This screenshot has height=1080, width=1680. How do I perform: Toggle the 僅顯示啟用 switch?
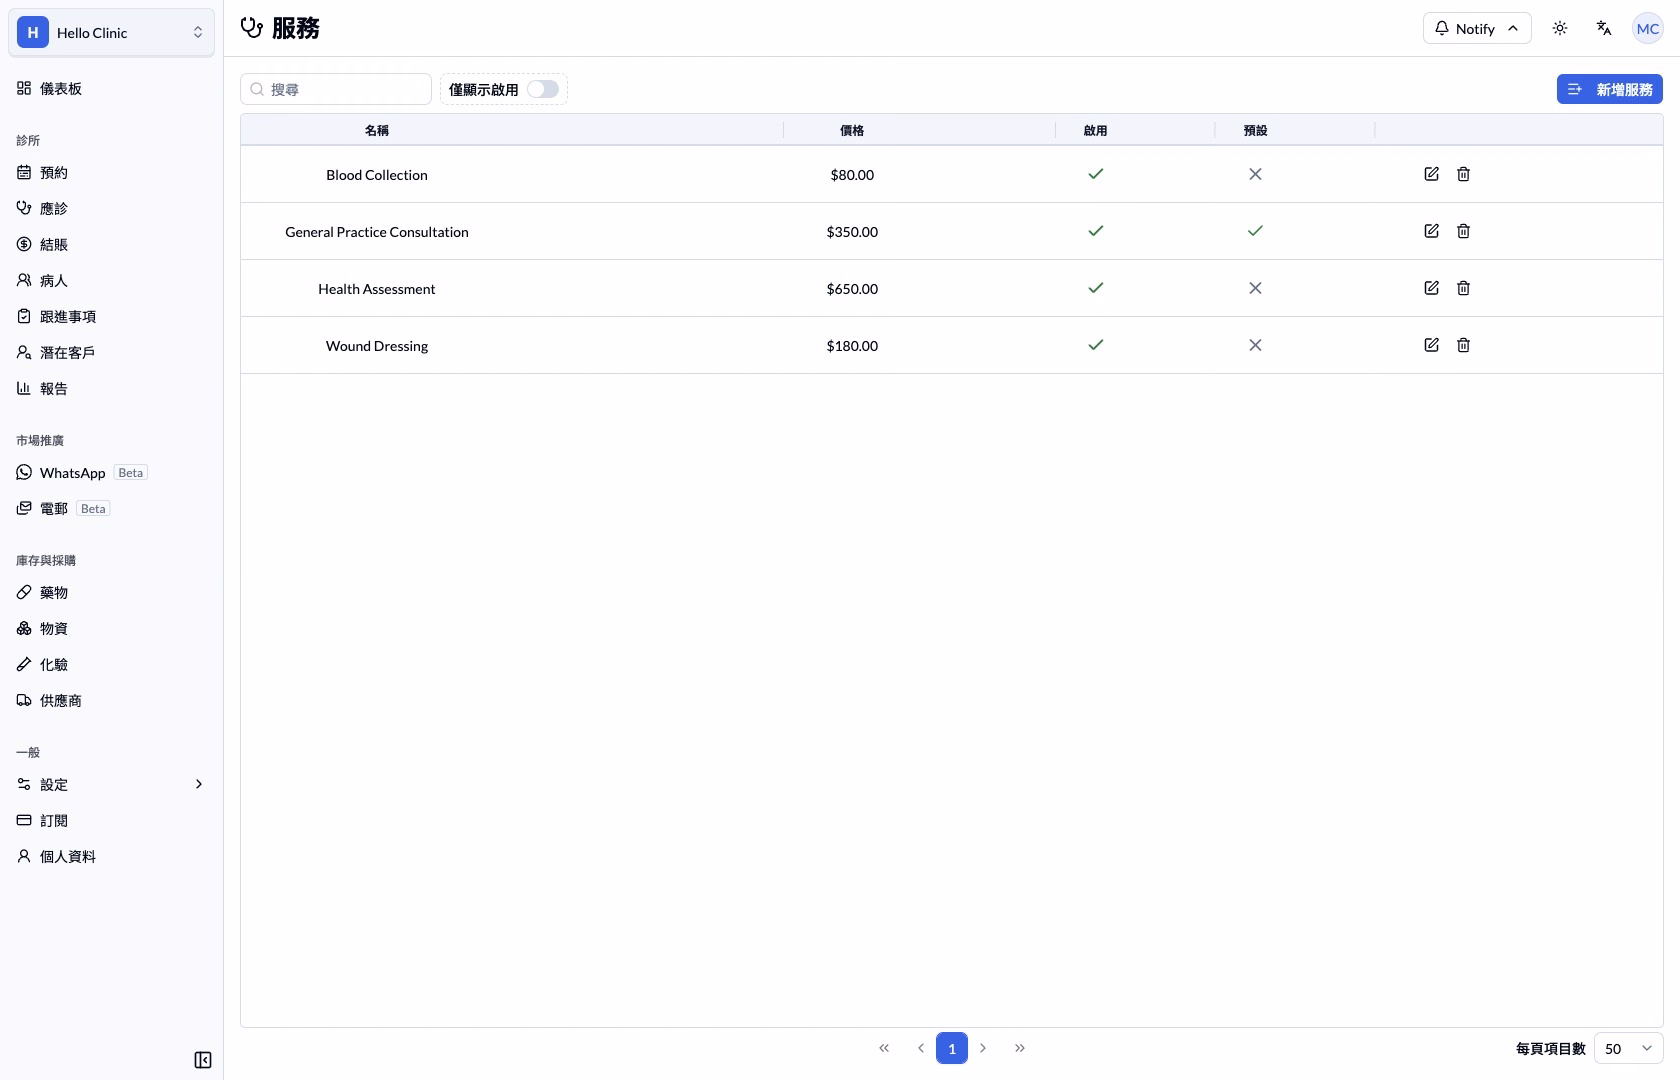click(x=543, y=89)
